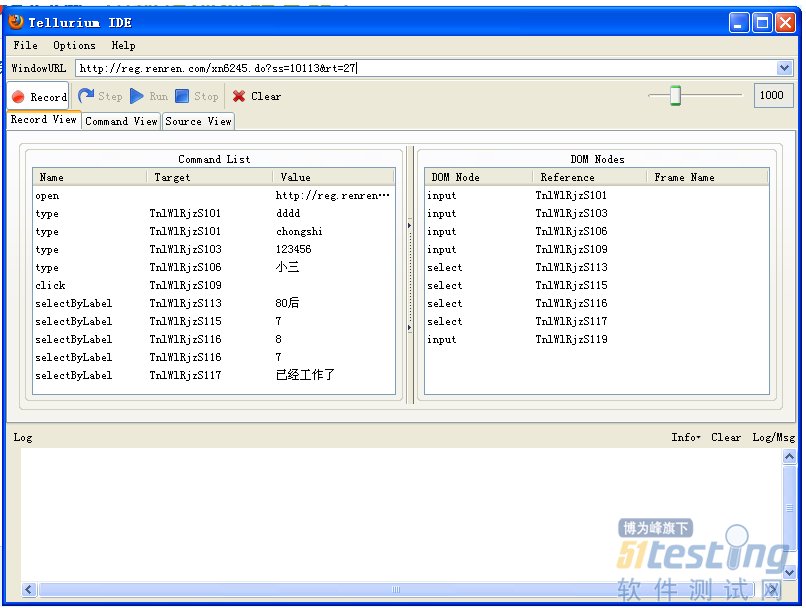Select the click TnlWlRjzS109 command row
The image size is (806, 608).
pyautogui.click(x=214, y=285)
